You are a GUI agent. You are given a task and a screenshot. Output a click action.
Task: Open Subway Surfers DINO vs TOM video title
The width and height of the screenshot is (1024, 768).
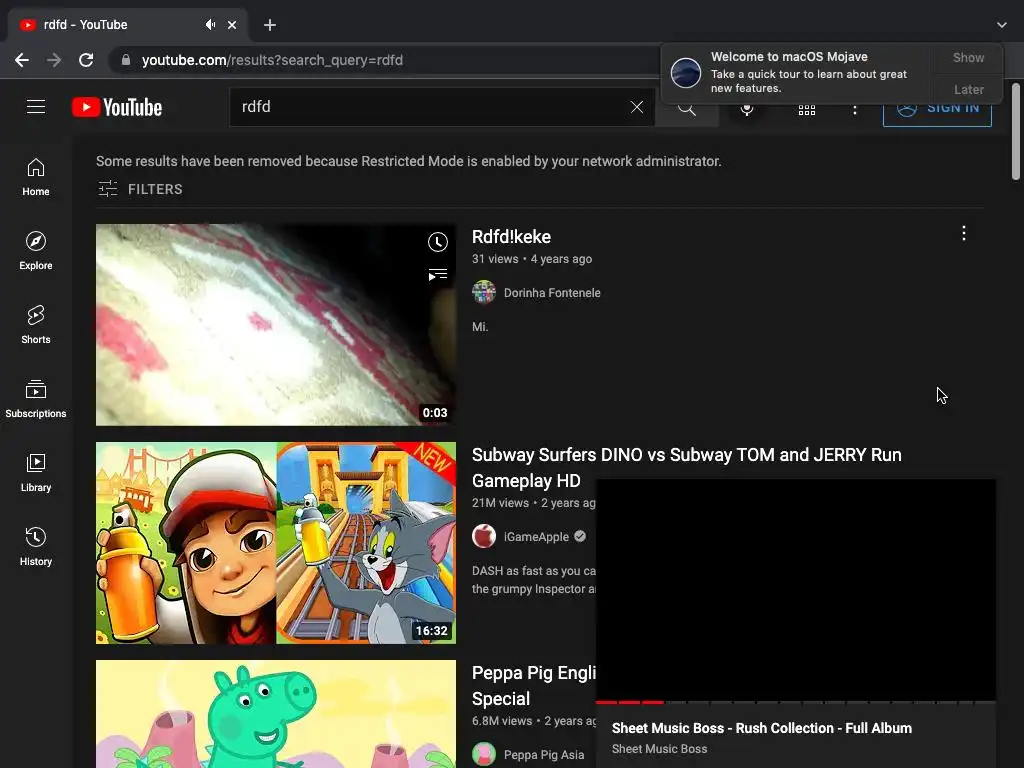[686, 468]
